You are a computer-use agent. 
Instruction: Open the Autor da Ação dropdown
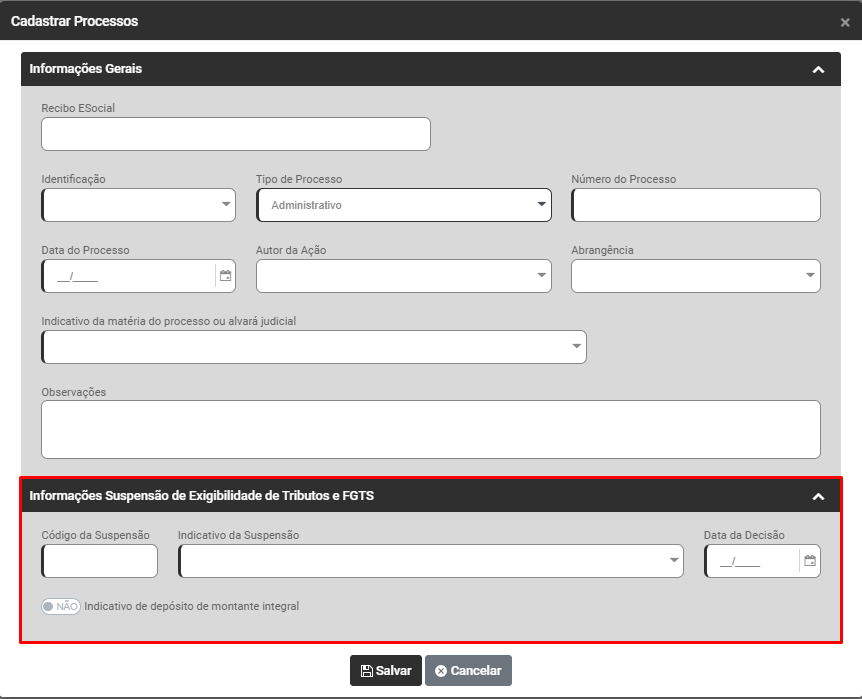coord(404,276)
